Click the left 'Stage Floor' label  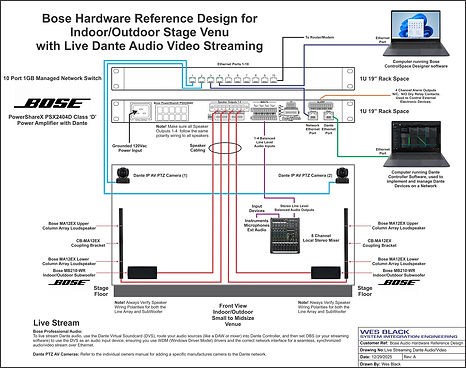click(x=101, y=291)
